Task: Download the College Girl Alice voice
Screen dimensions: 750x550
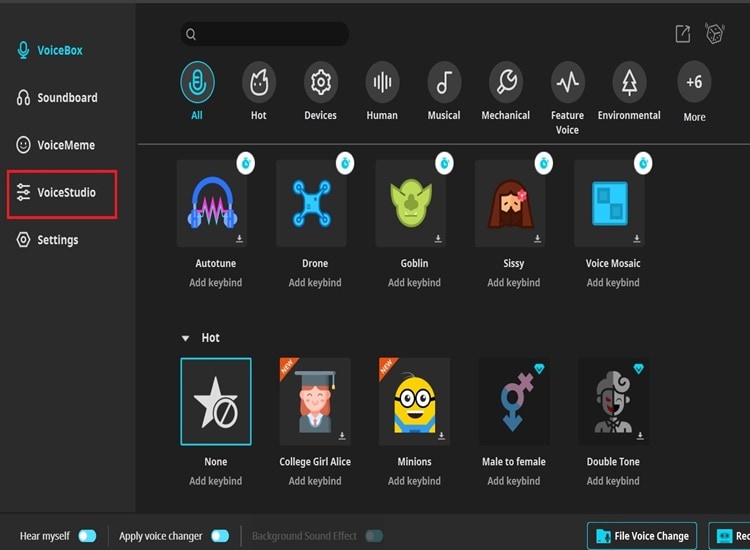Action: 342,436
